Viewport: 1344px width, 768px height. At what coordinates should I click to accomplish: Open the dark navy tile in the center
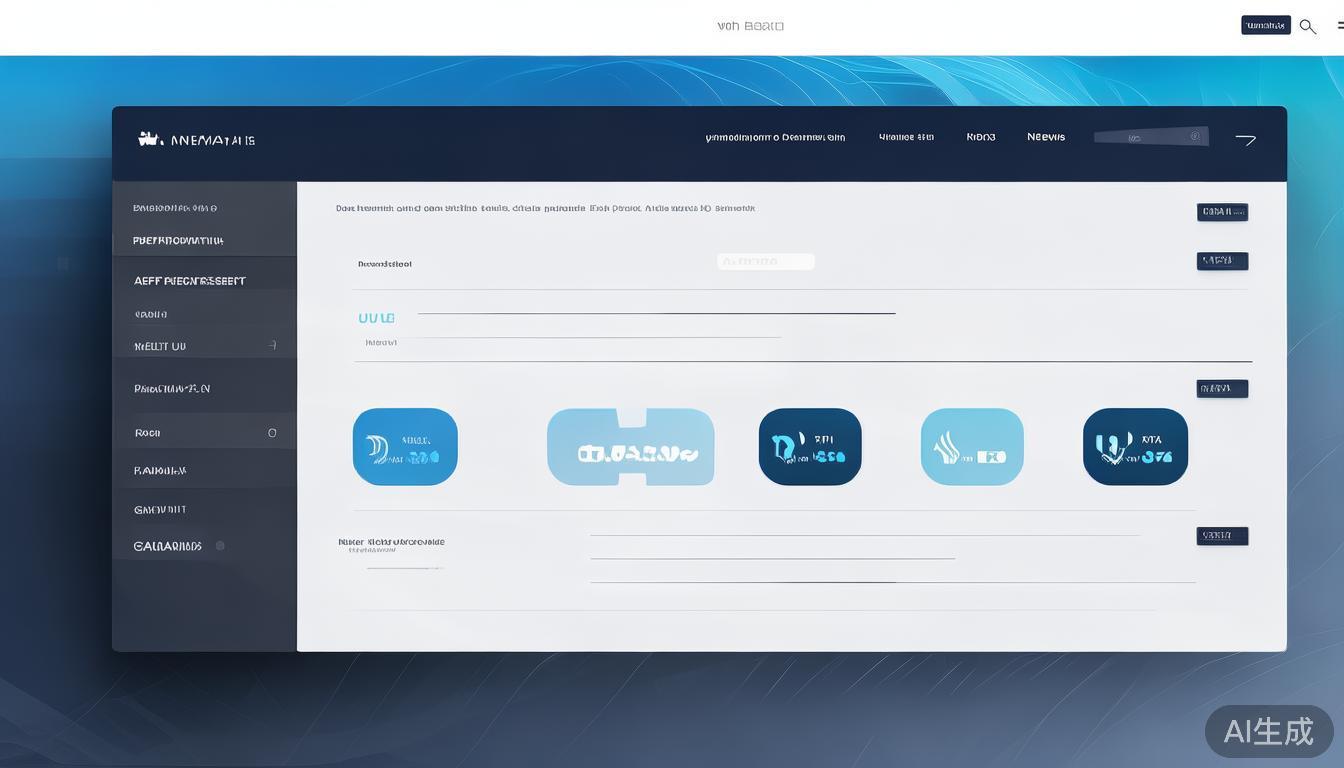(x=810, y=447)
